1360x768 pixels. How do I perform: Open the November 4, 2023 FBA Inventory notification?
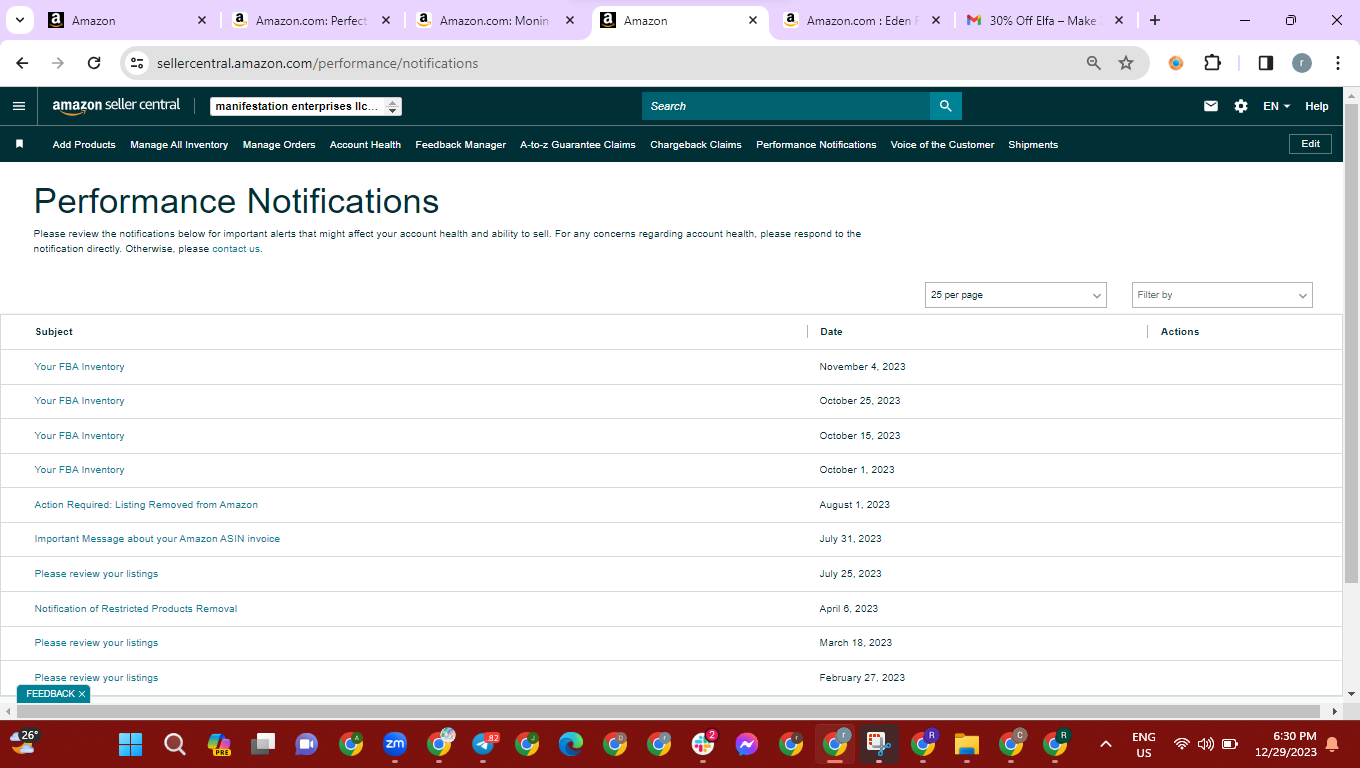coord(80,367)
